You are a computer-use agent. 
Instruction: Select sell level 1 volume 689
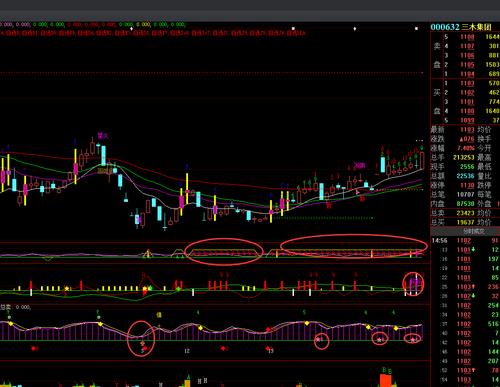pos(494,74)
